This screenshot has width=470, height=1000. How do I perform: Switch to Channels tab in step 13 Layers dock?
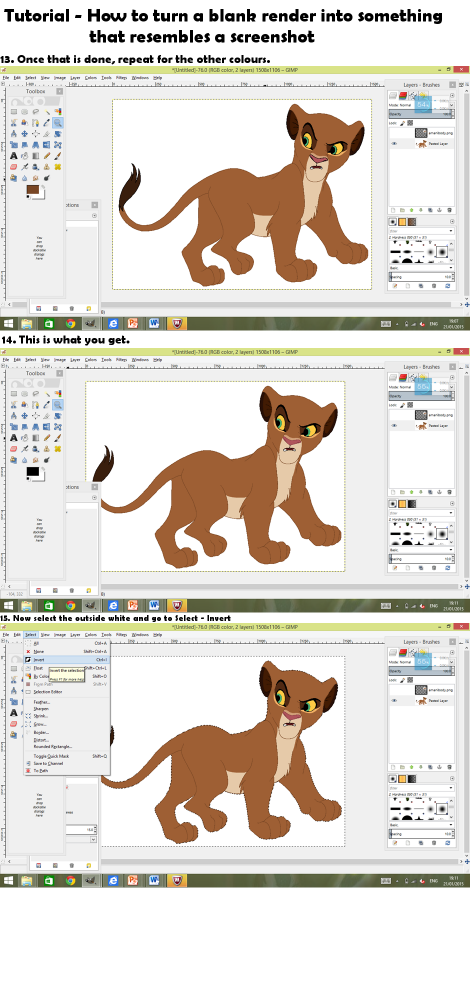403,95
